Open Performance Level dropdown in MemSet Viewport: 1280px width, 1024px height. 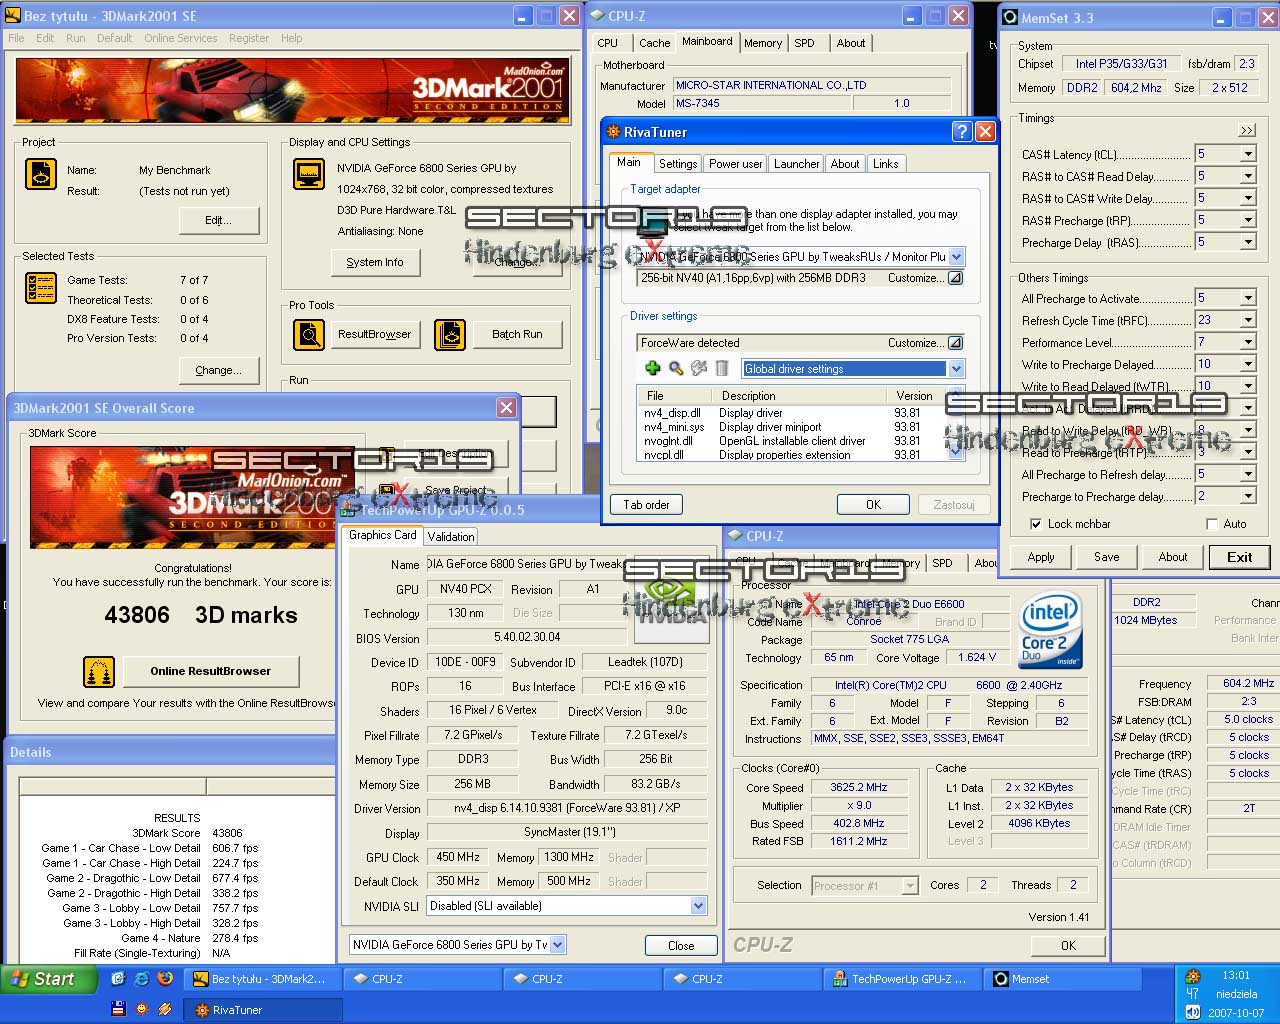click(x=1248, y=342)
